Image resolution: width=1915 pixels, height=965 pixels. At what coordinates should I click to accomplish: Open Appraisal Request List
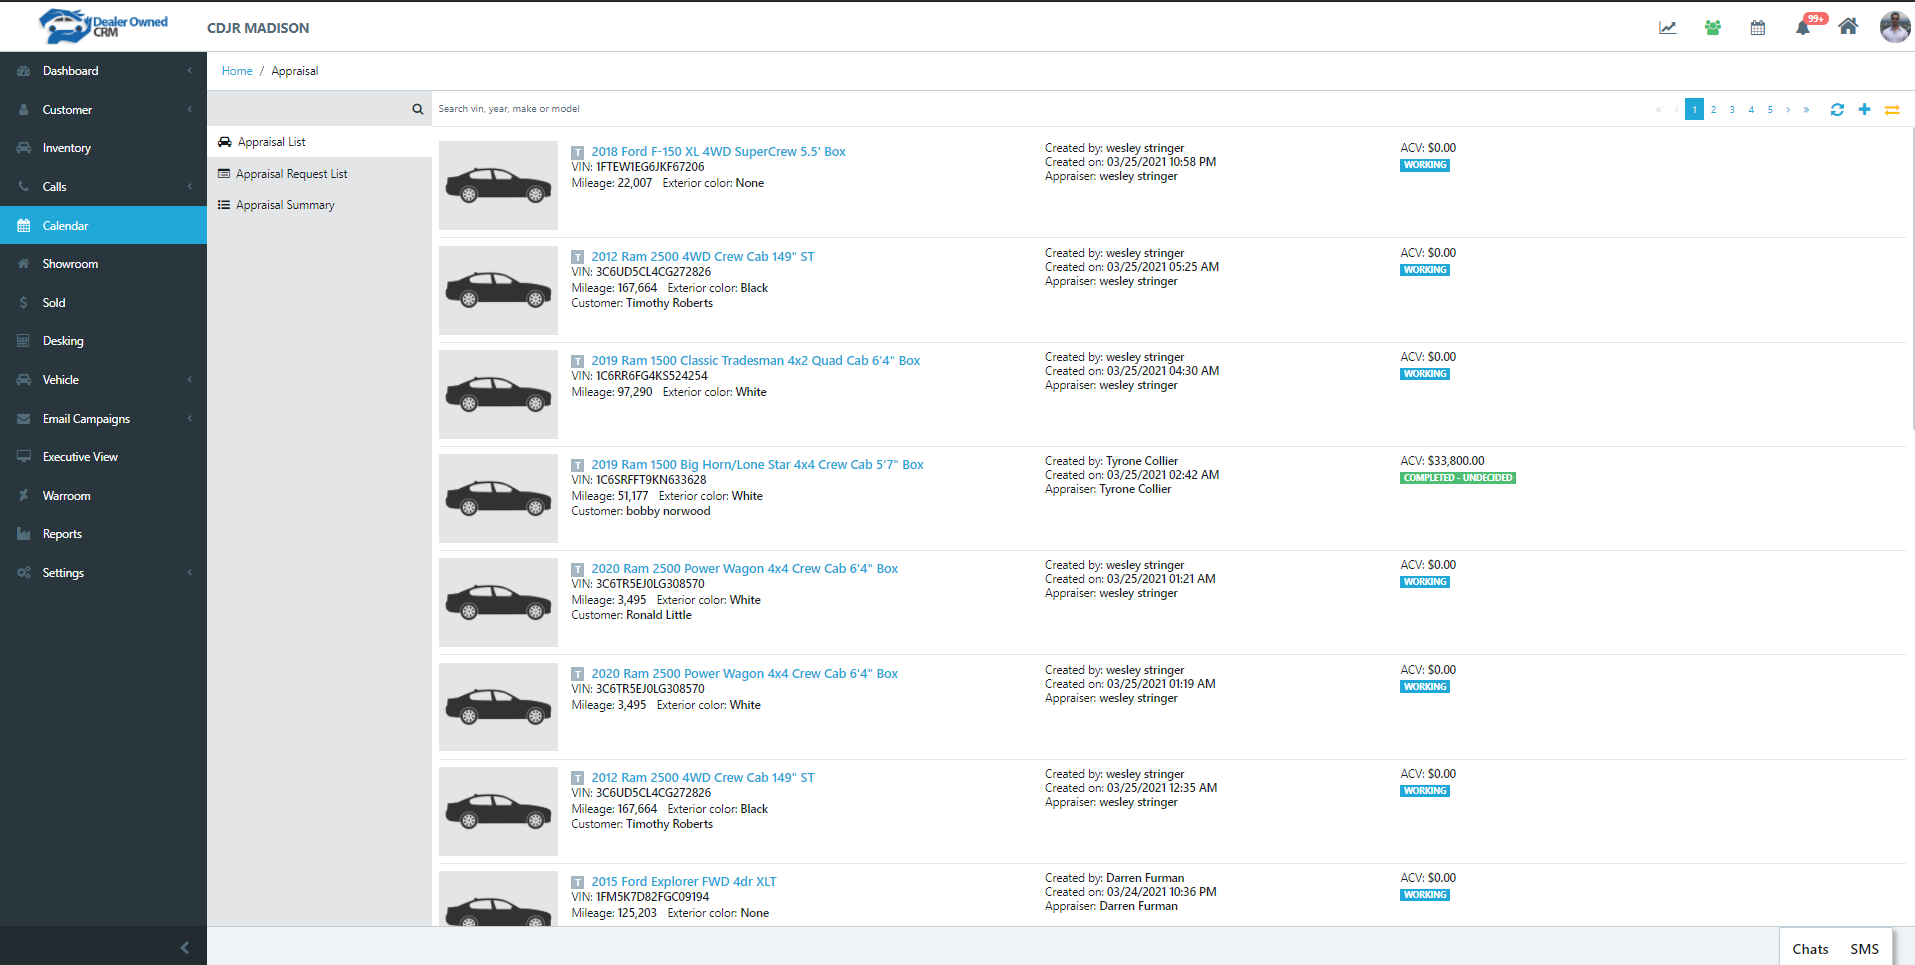tap(291, 174)
